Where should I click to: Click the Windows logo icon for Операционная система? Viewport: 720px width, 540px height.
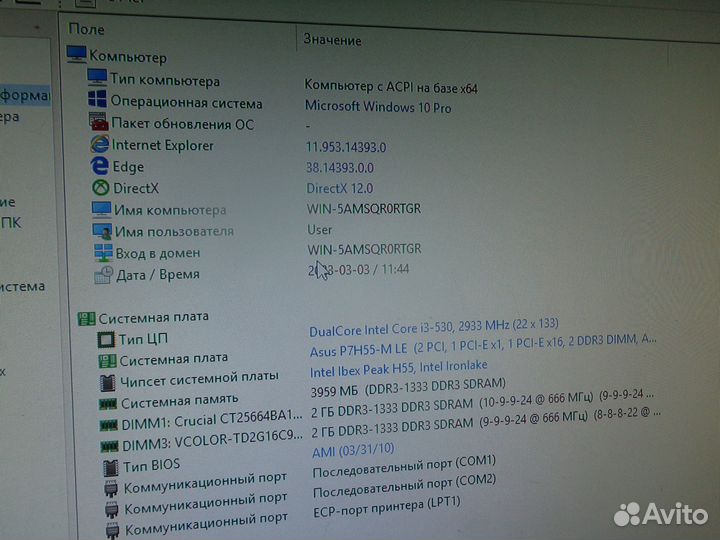coord(97,99)
